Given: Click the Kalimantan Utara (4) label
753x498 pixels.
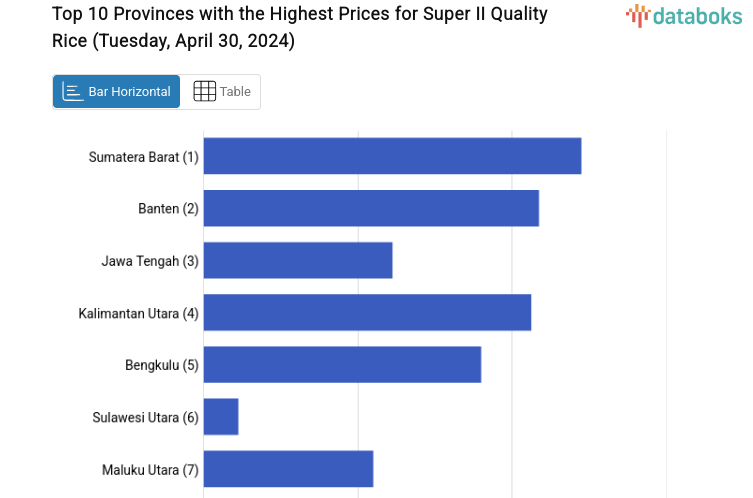Looking at the screenshot, I should pyautogui.click(x=139, y=313).
